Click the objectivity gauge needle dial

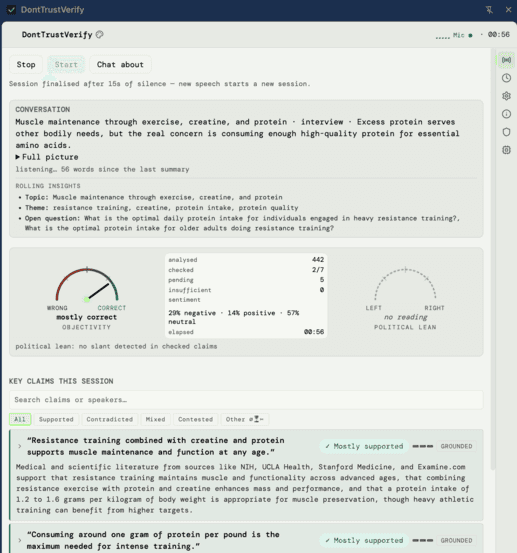(x=87, y=285)
